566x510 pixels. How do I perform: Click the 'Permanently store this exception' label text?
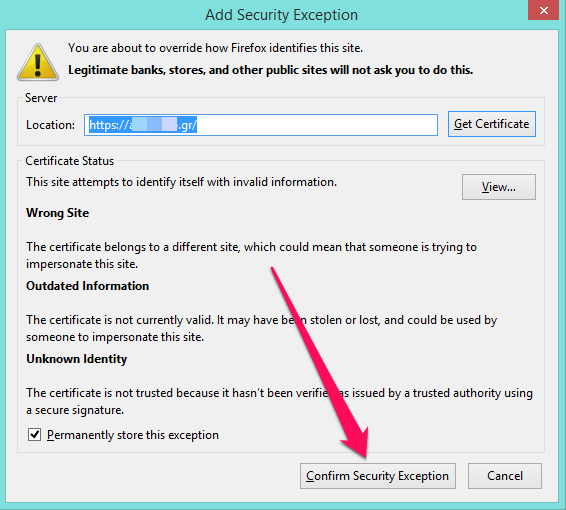coord(133,435)
